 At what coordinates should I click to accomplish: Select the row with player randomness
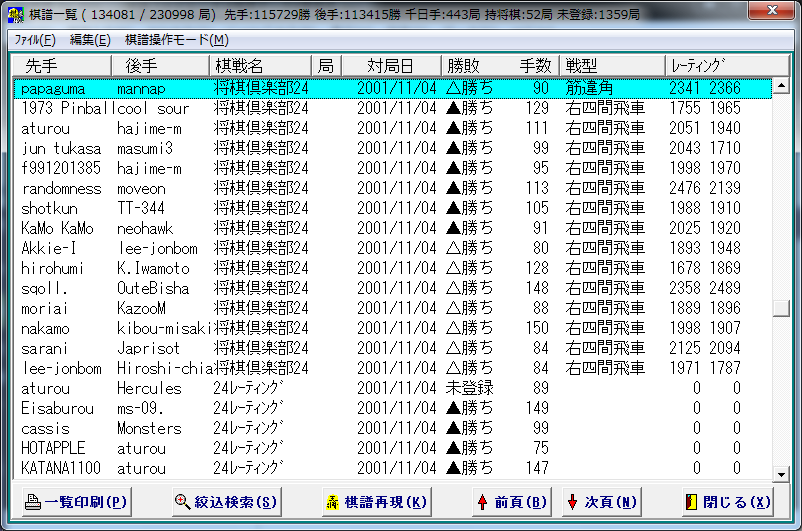click(x=61, y=188)
